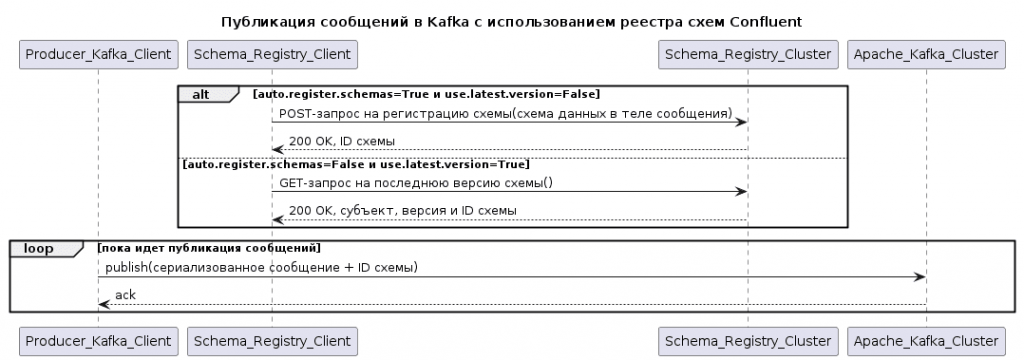Image resolution: width=1024 pixels, height=360 pixels.
Task: Click the ack reply label
Action: pos(125,295)
